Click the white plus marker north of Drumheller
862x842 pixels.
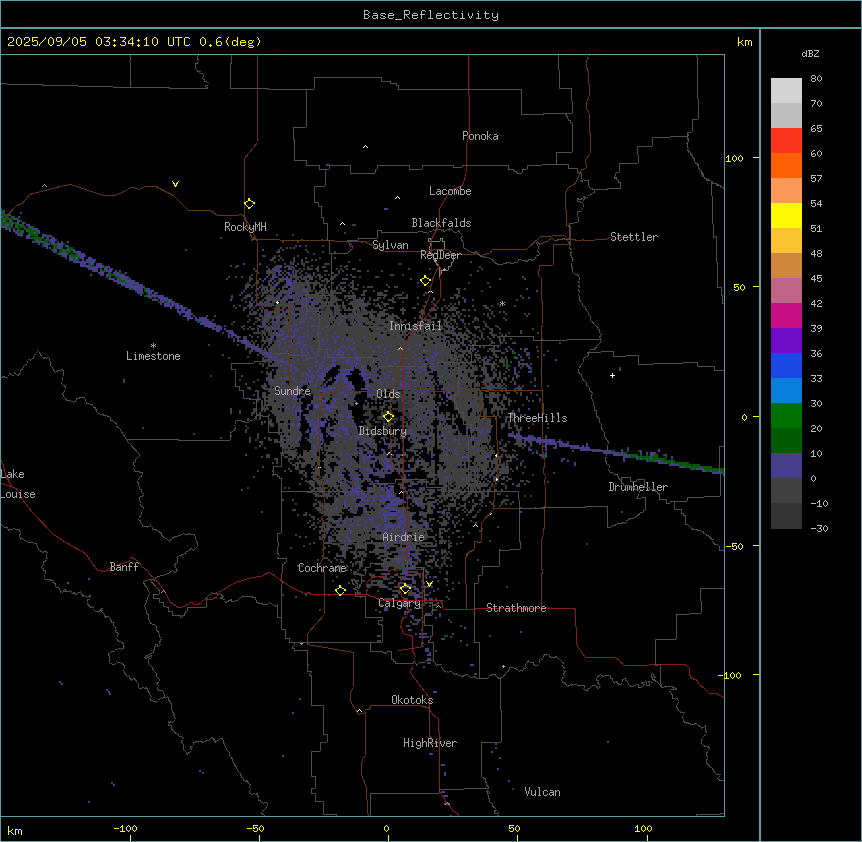coord(612,375)
